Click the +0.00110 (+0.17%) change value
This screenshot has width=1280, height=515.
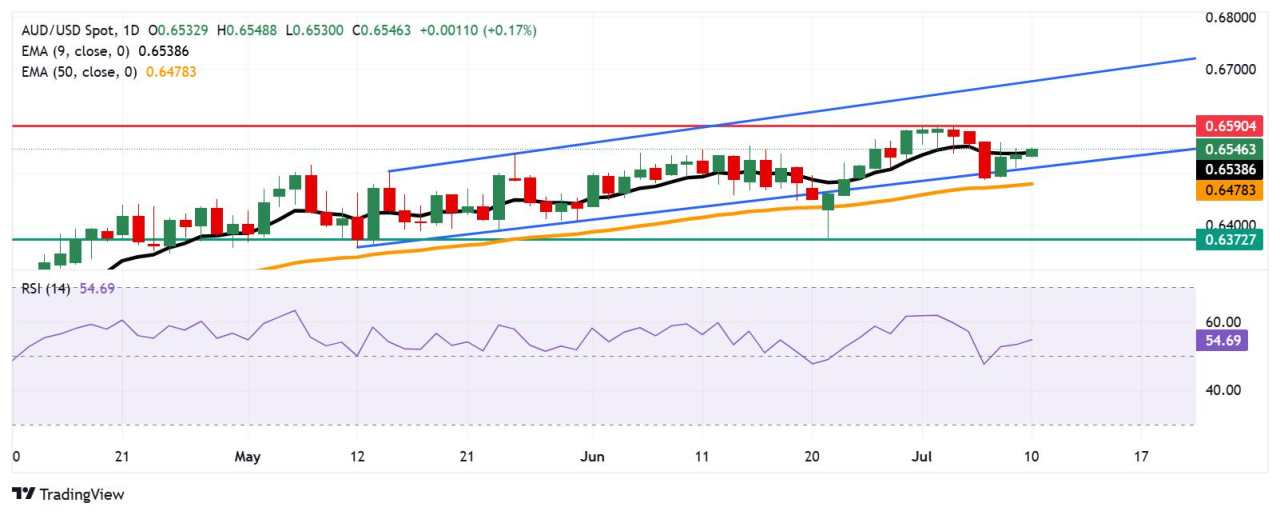[479, 31]
